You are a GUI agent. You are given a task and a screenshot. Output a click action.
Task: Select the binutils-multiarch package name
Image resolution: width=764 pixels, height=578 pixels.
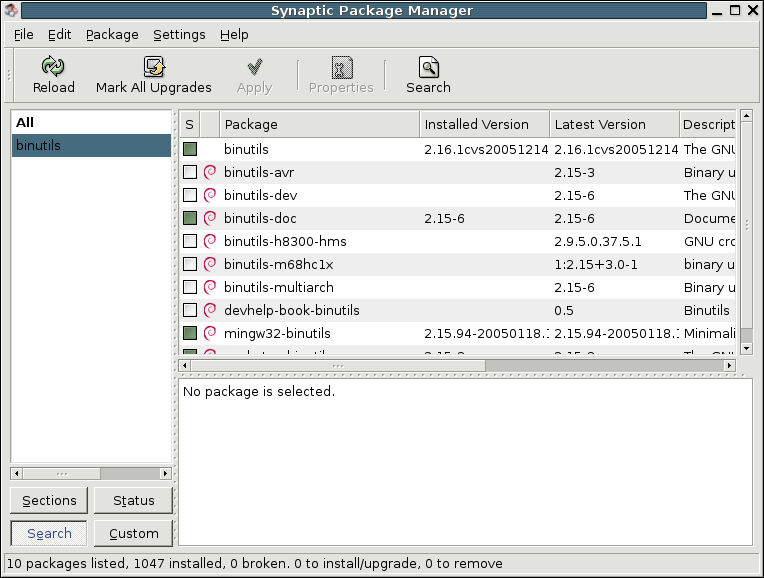(x=279, y=287)
